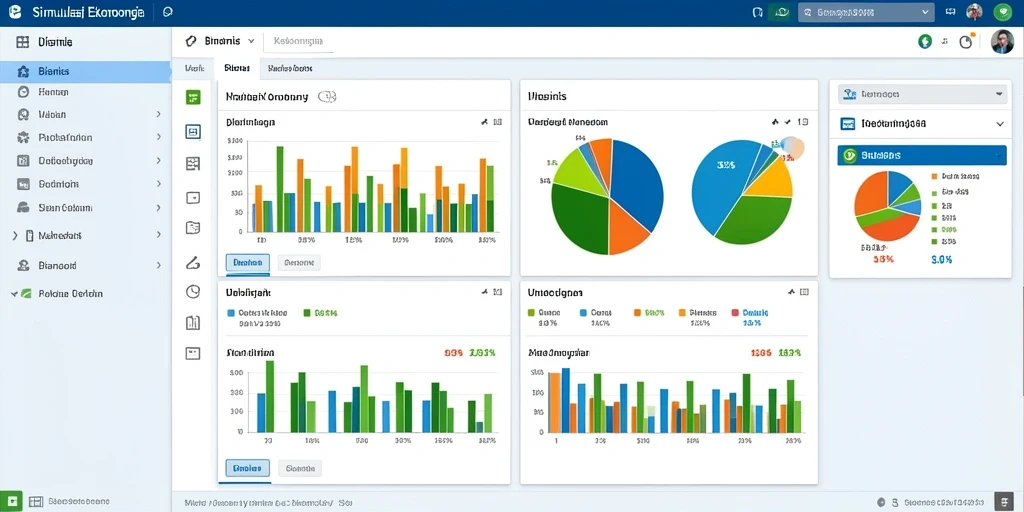Select the green list icon in the vertical toolbar

coord(193,98)
